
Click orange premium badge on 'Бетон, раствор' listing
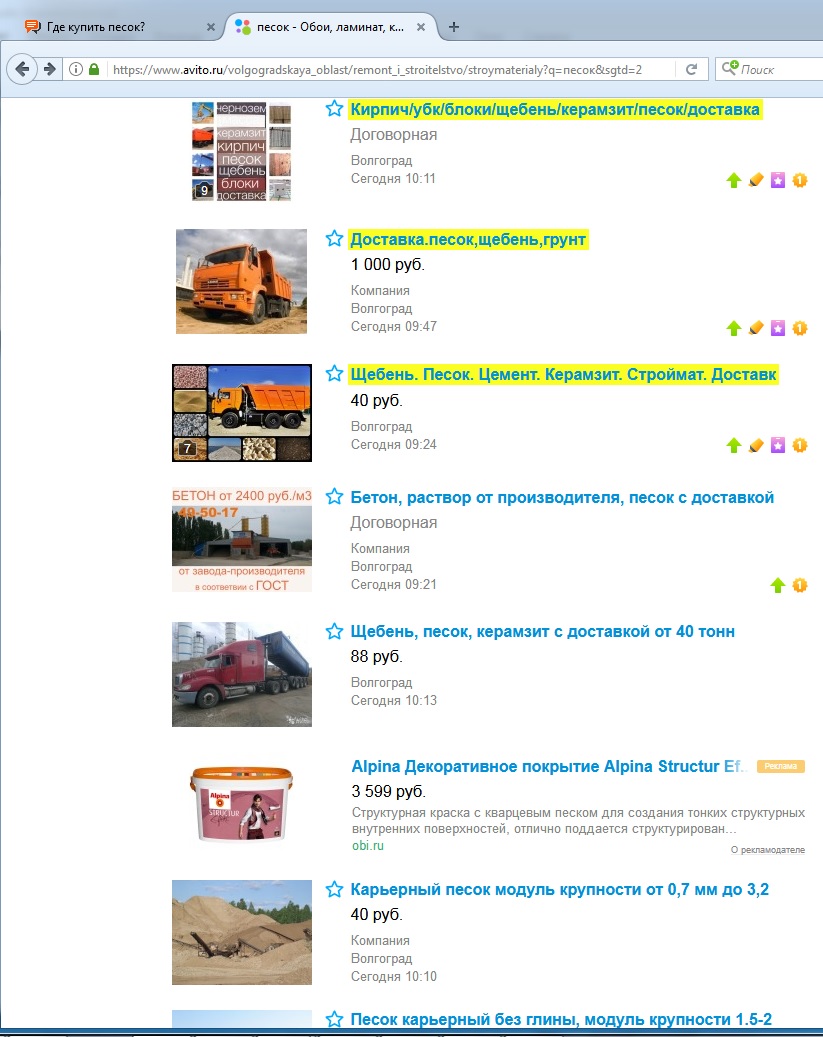coord(800,585)
